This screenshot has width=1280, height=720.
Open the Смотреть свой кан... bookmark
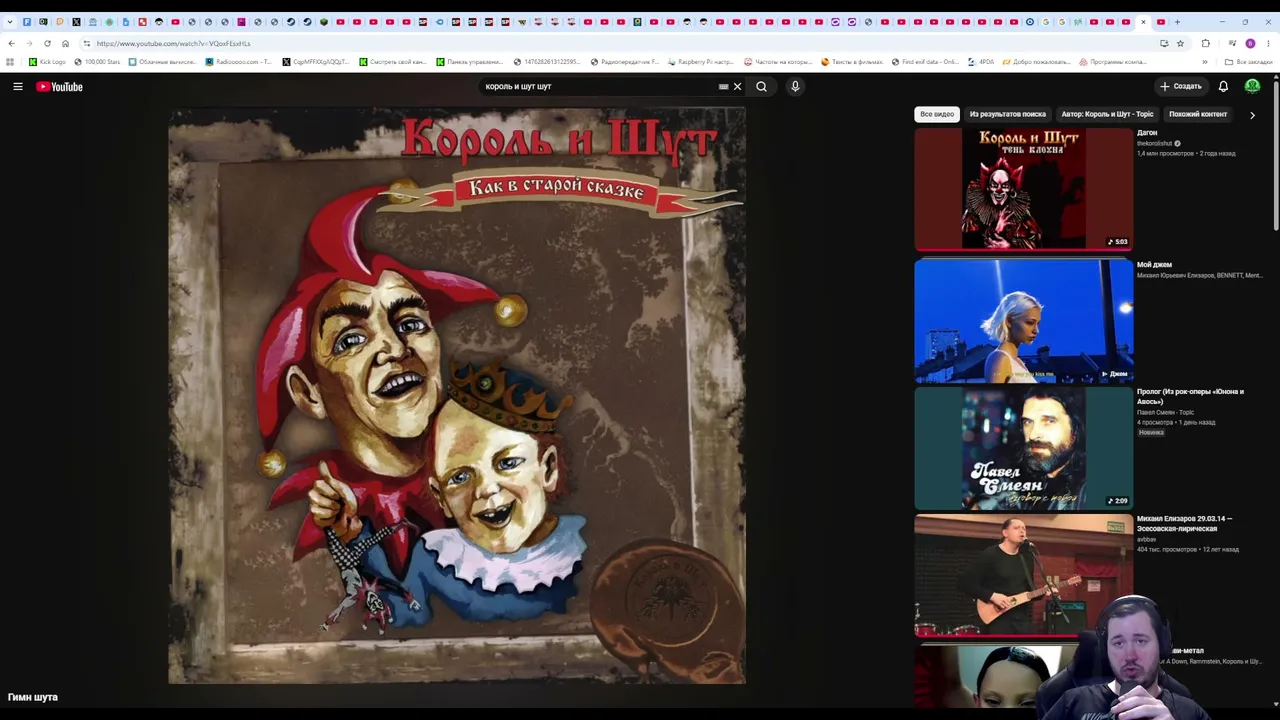pyautogui.click(x=393, y=62)
